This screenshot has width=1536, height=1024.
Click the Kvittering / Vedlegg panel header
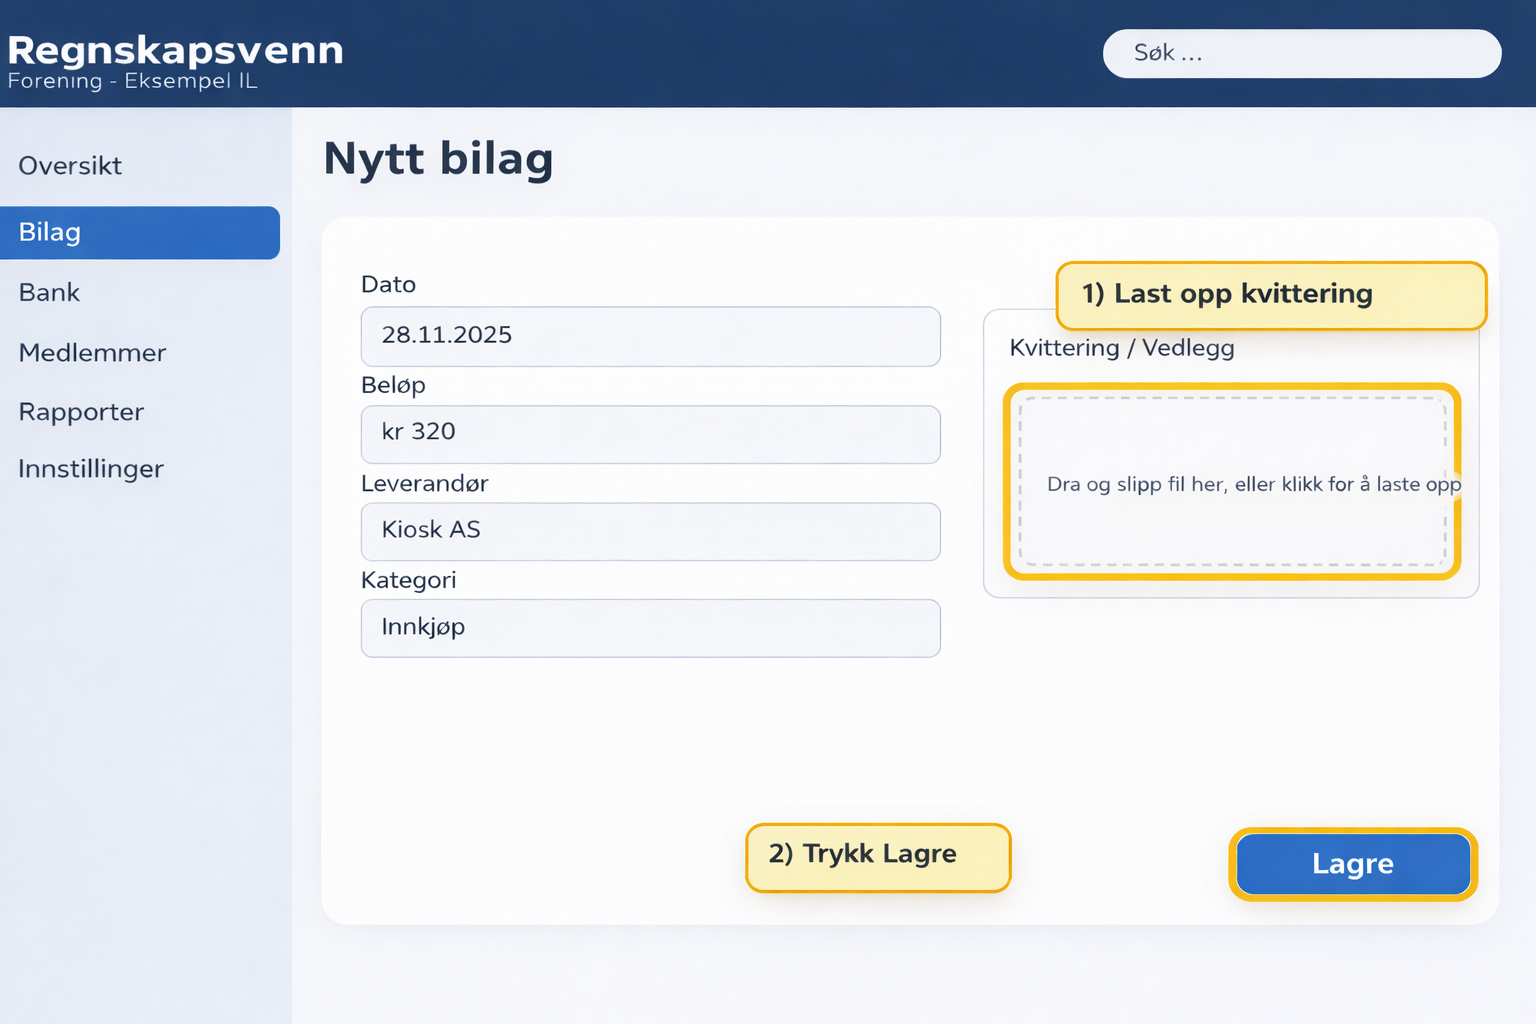1122,348
